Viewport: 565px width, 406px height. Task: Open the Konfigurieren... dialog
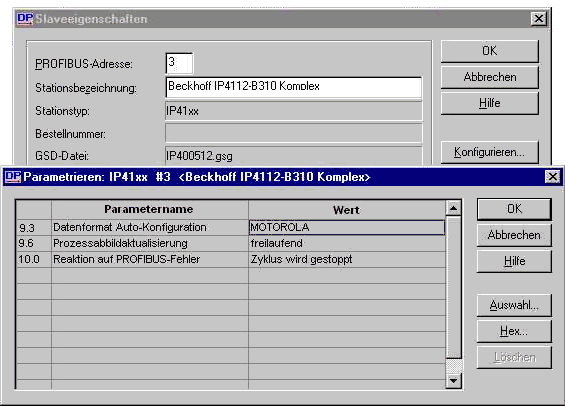pyautogui.click(x=490, y=152)
